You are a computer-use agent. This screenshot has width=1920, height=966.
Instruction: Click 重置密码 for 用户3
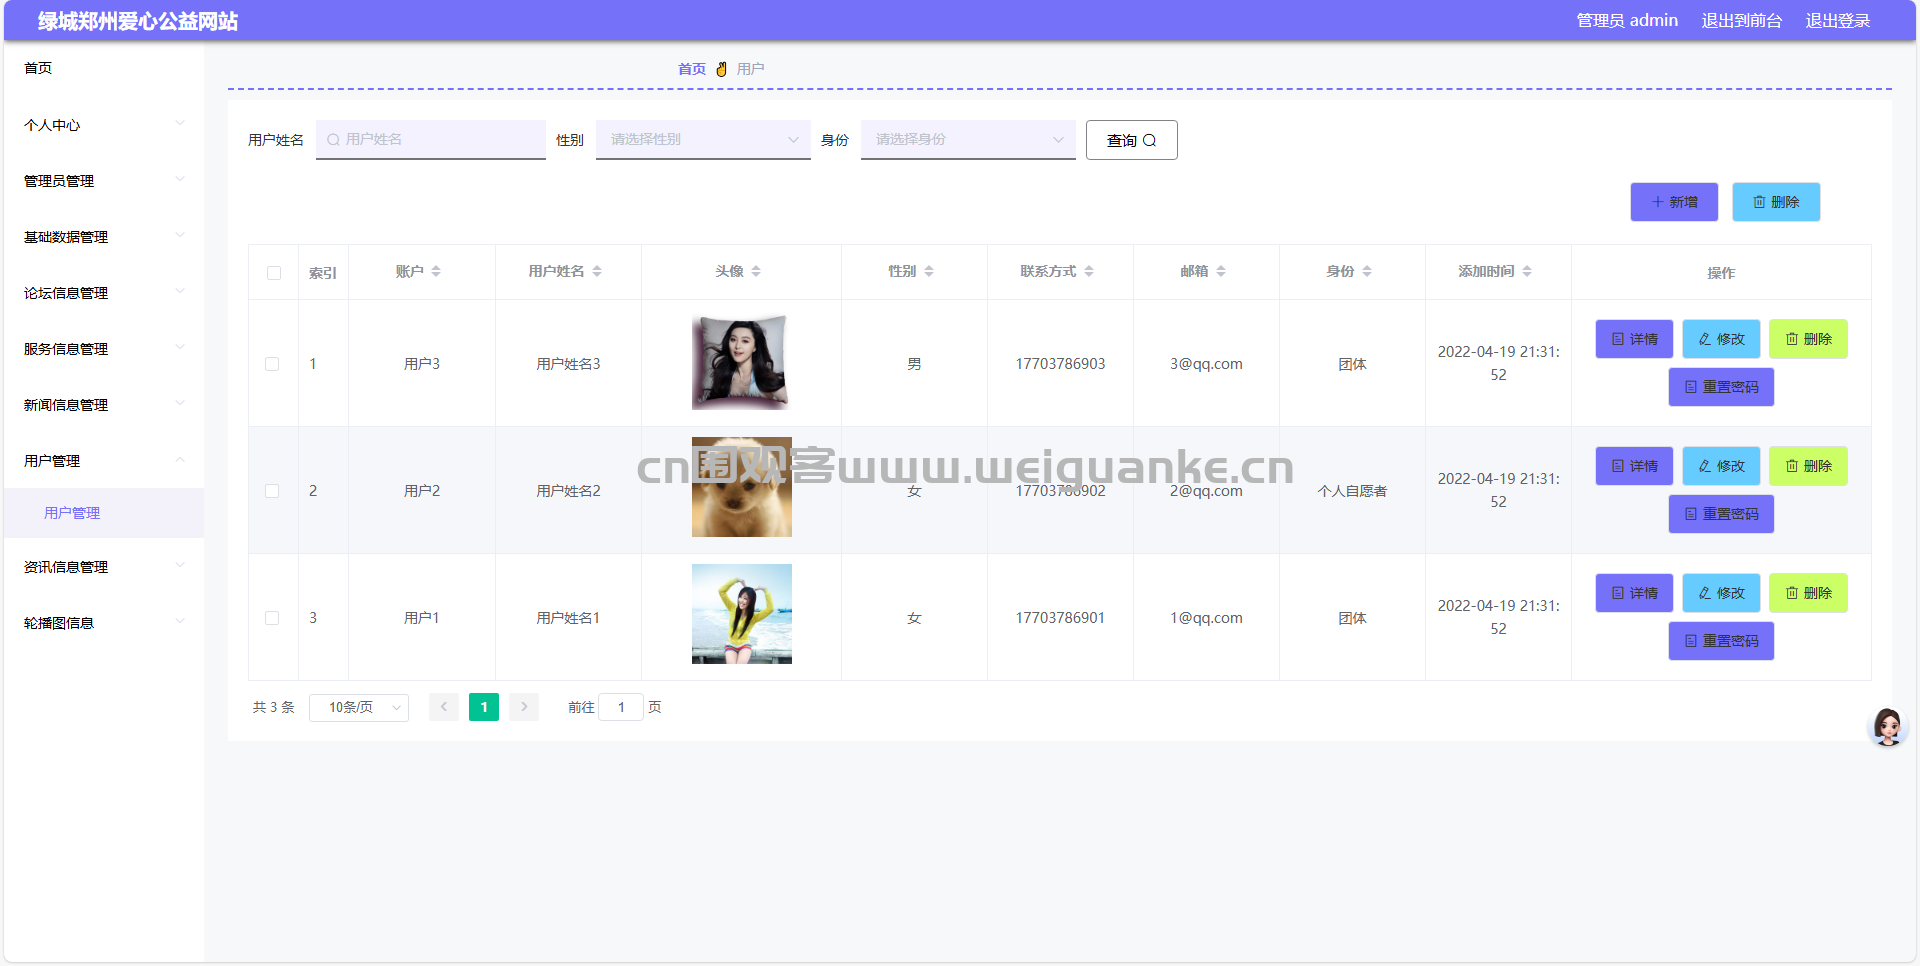point(1721,387)
